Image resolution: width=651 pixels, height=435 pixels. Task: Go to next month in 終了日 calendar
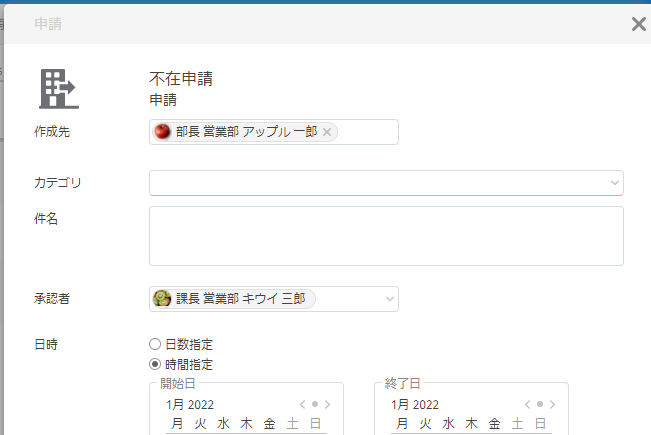click(x=552, y=404)
